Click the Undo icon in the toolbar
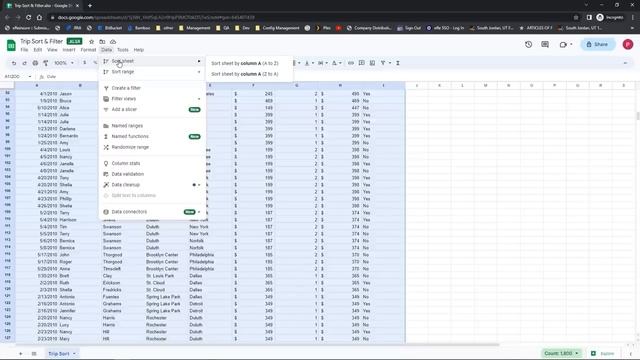 (x=14, y=63)
